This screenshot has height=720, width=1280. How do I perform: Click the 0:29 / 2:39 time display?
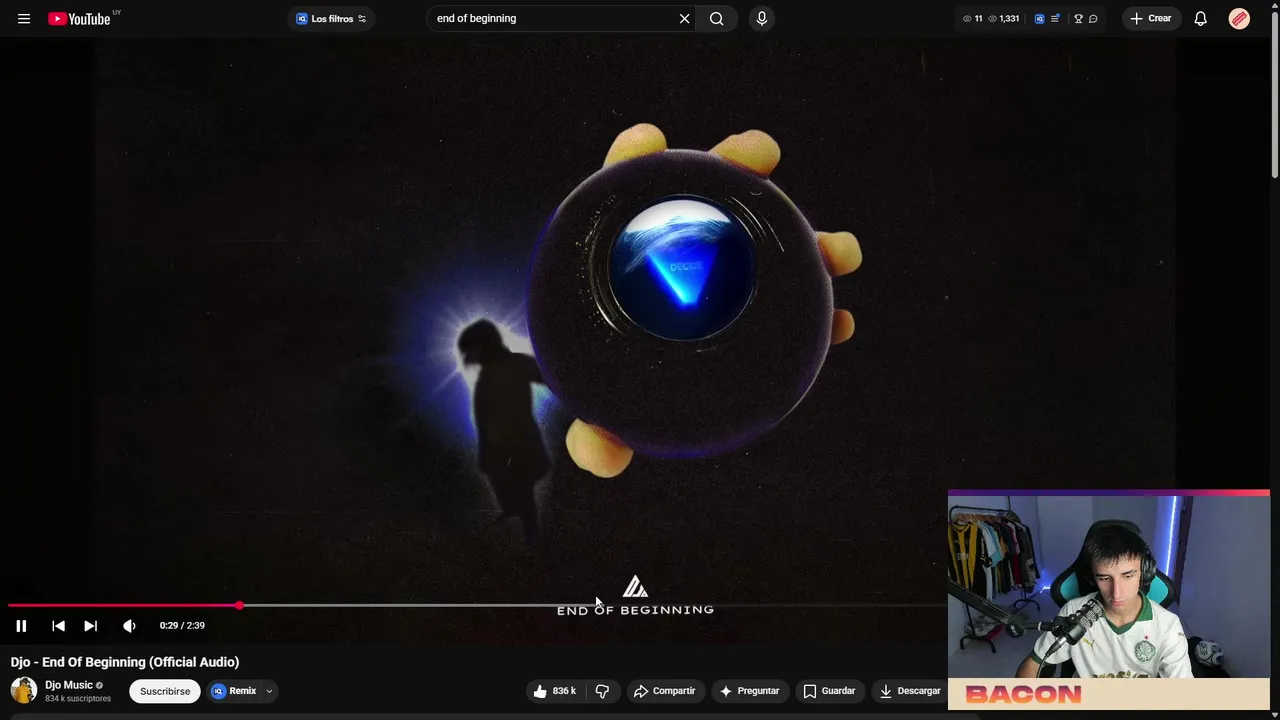[182, 626]
